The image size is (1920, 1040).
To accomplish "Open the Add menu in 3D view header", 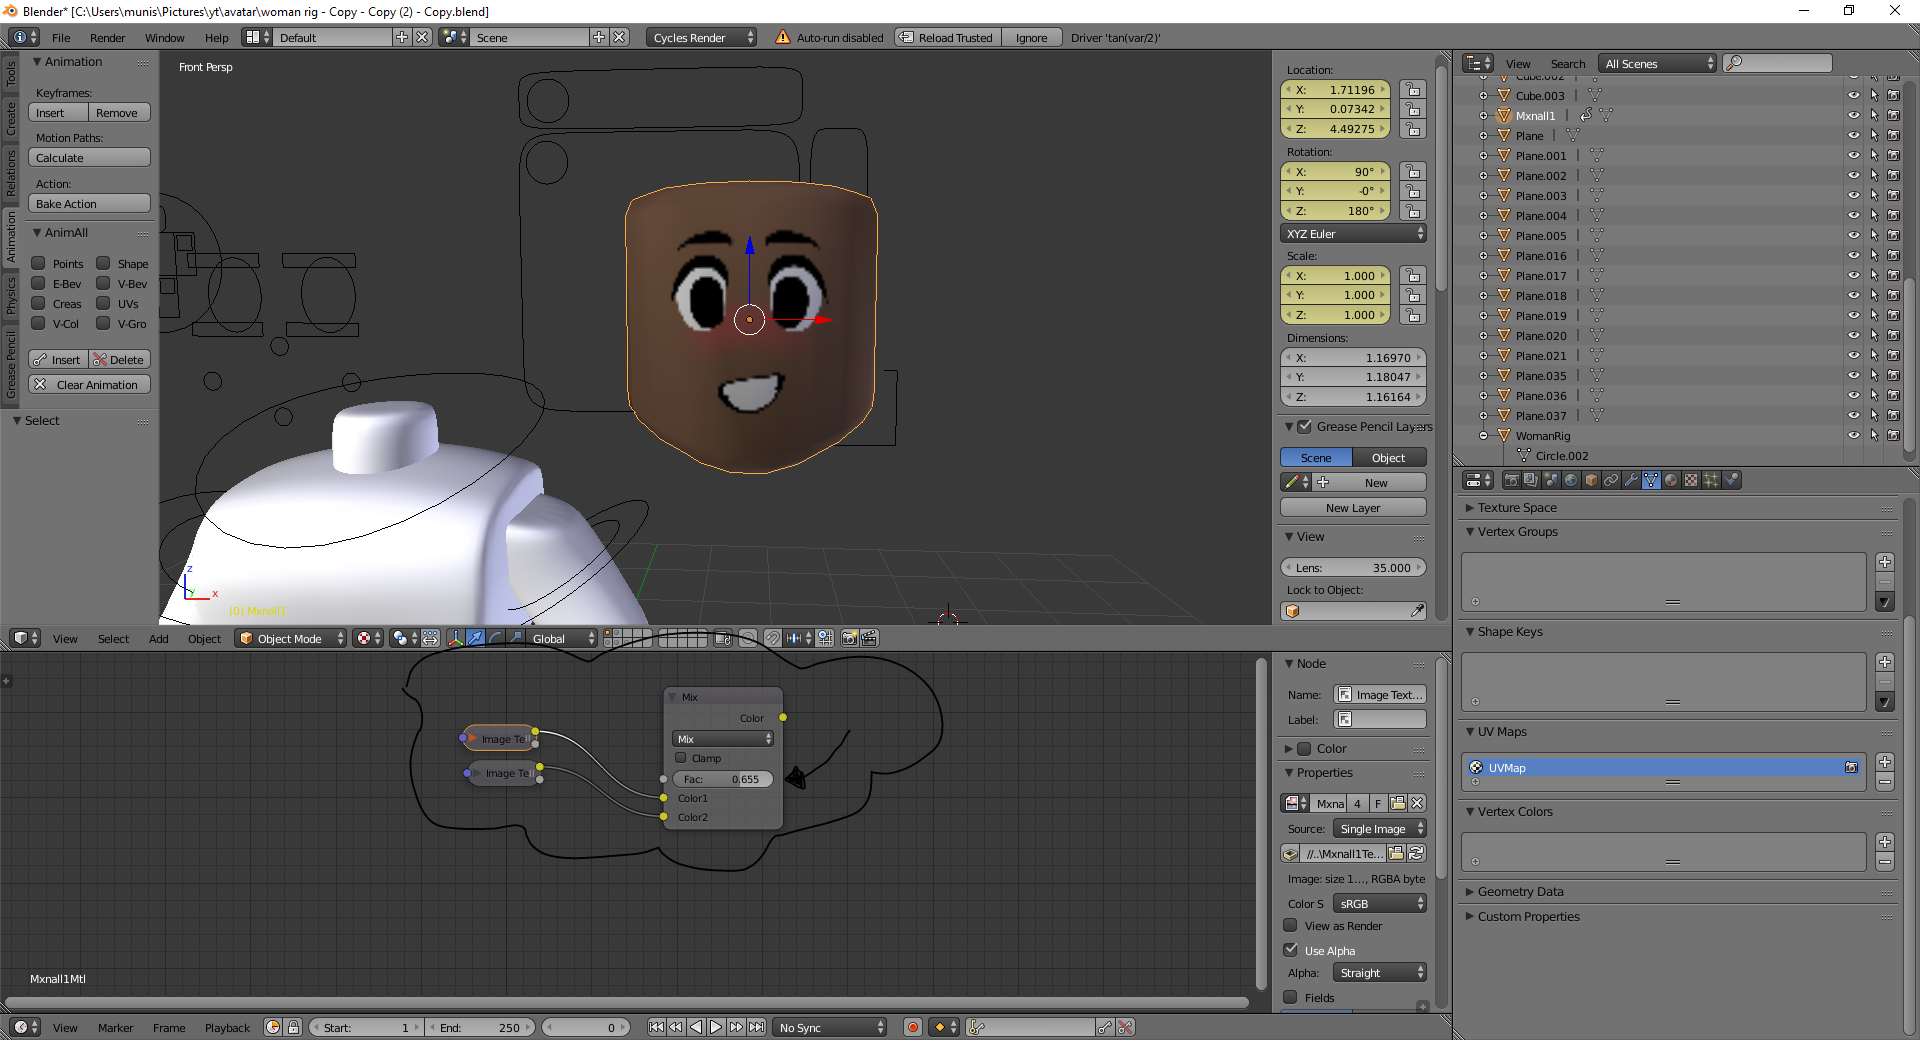I will click(158, 638).
